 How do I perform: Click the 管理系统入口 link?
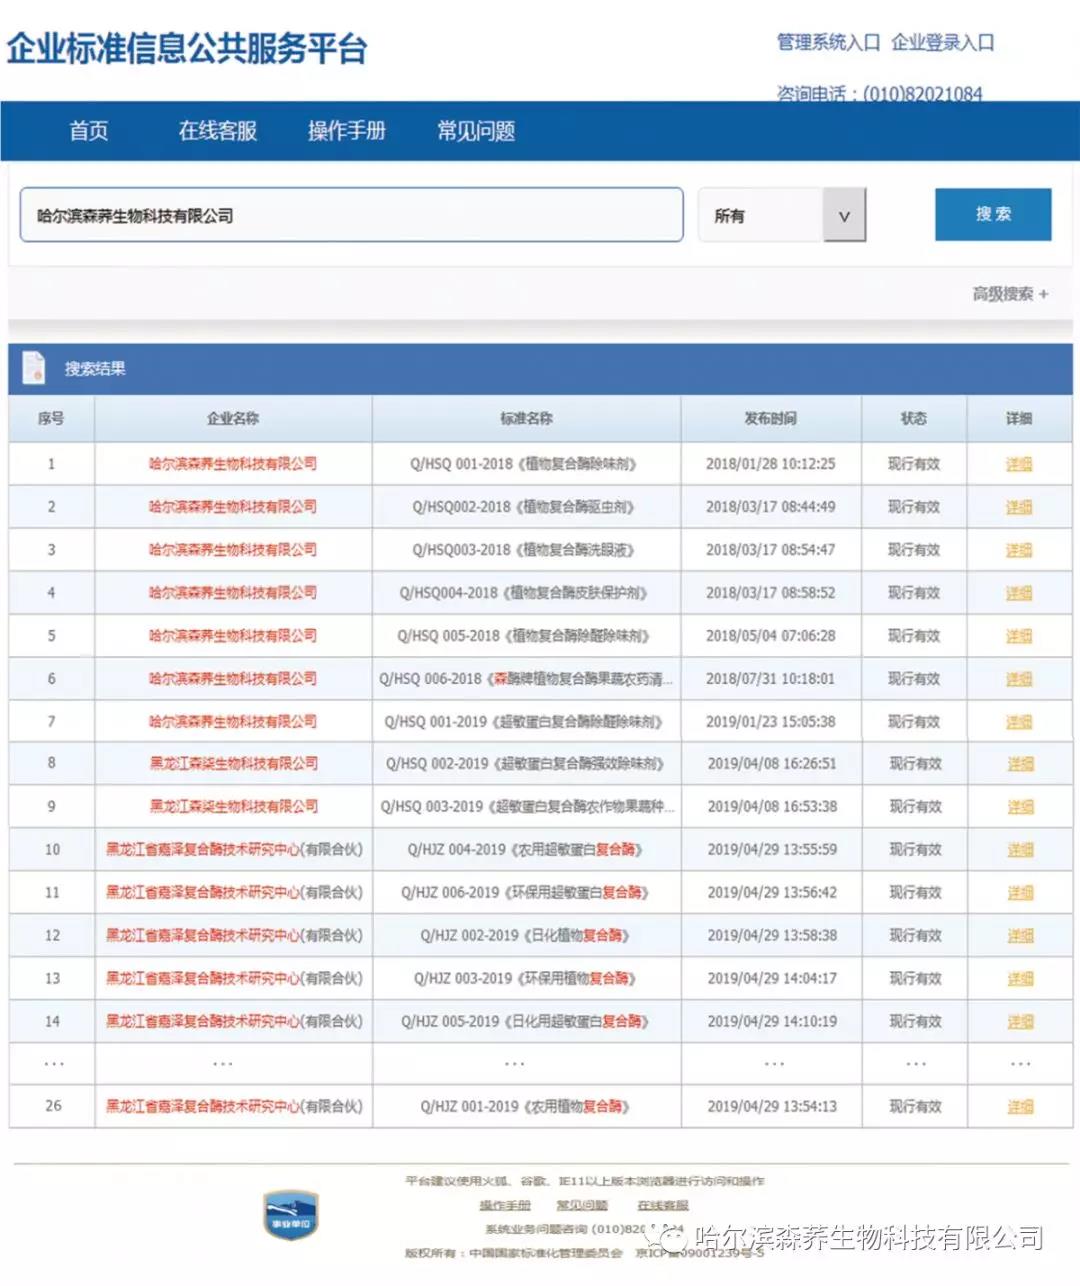coord(828,42)
